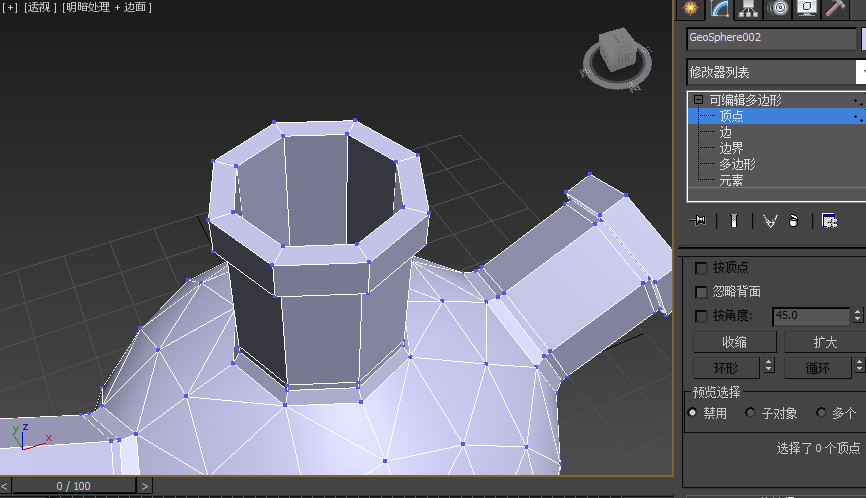Image resolution: width=866 pixels, height=498 pixels.
Task: Select 可编辑多边形 in the modifier stack
Action: tap(745, 100)
